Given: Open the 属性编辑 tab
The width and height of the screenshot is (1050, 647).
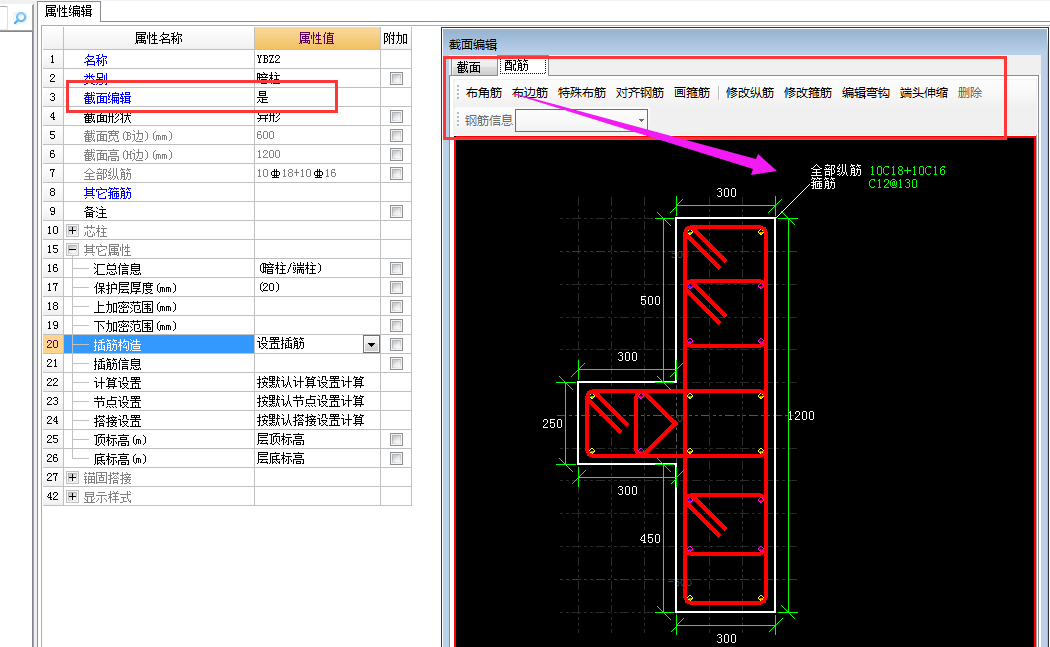Looking at the screenshot, I should (x=68, y=11).
